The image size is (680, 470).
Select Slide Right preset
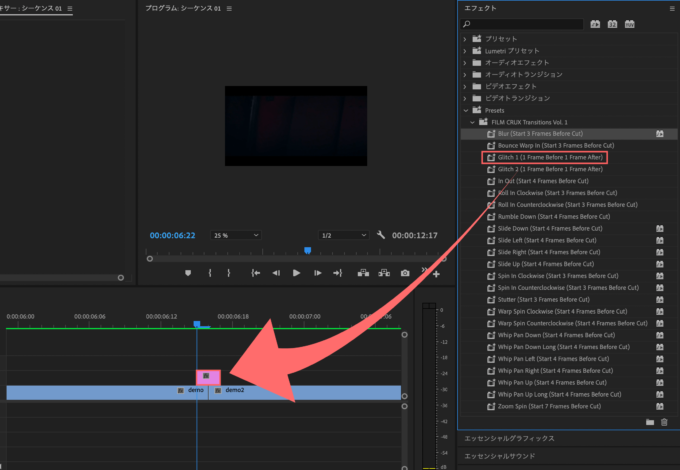[549, 252]
